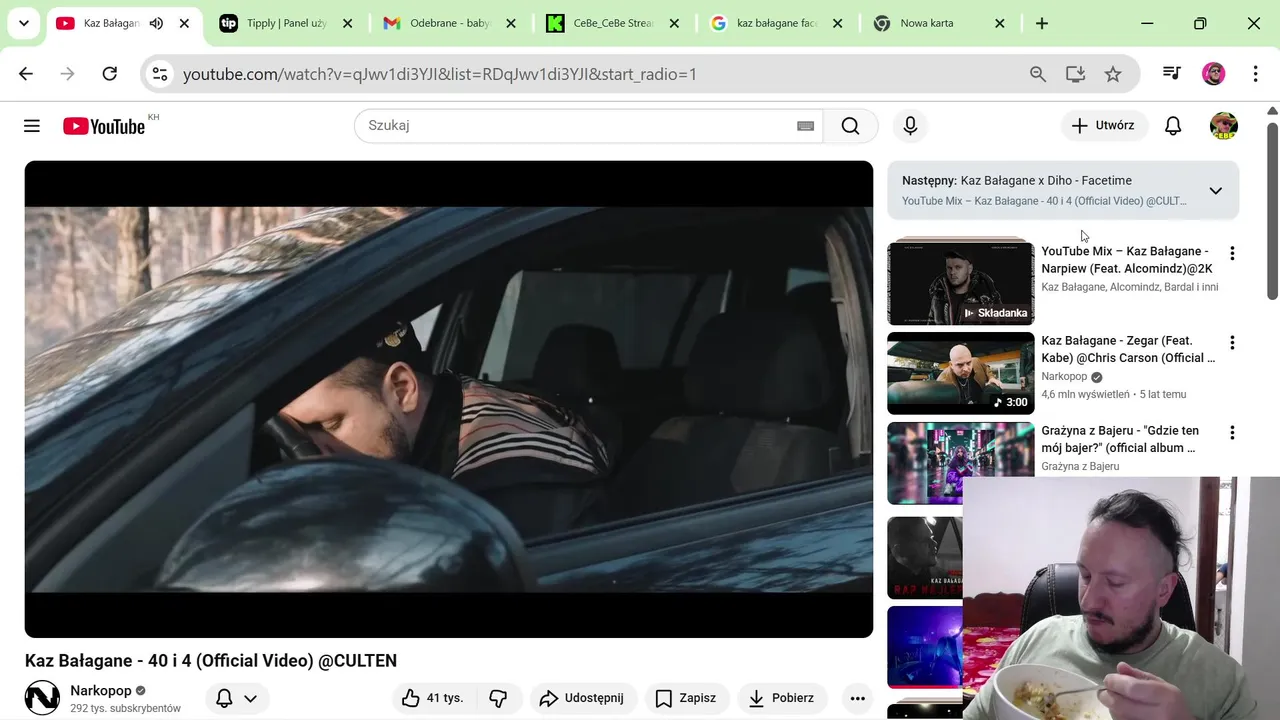Open the tab search dropdown arrow
This screenshot has height=720, width=1280.
pyautogui.click(x=23, y=23)
